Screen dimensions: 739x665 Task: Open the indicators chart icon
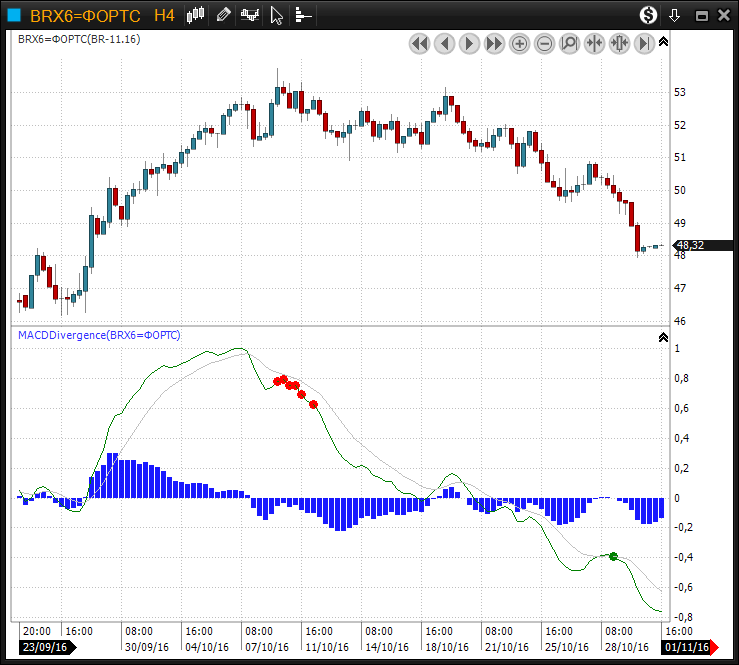coord(250,15)
